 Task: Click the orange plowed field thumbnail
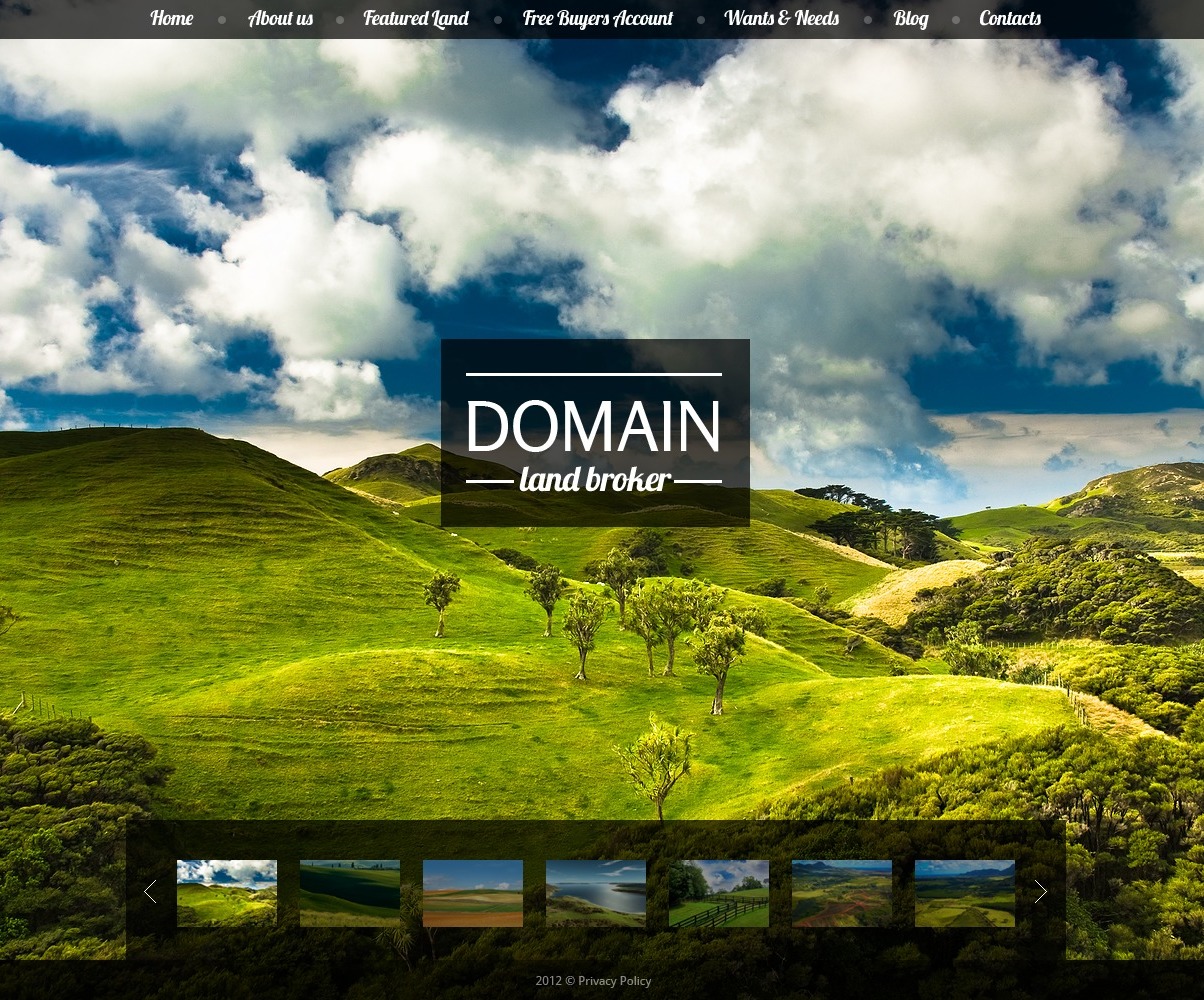coord(472,891)
